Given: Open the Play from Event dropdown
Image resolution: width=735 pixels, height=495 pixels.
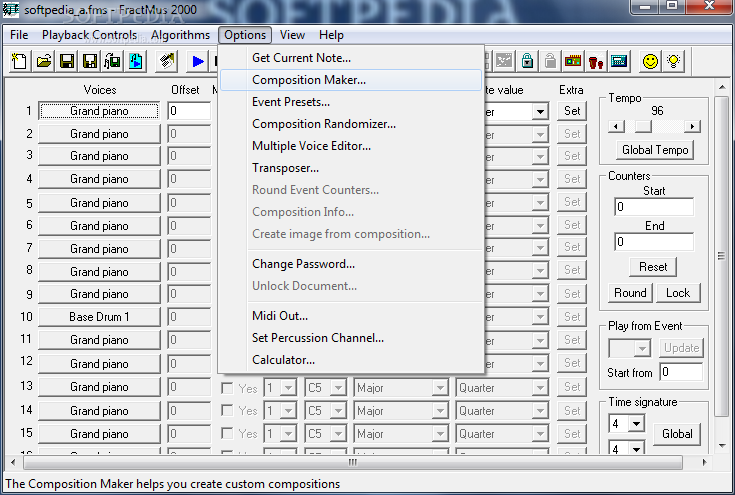Looking at the screenshot, I should (x=630, y=348).
